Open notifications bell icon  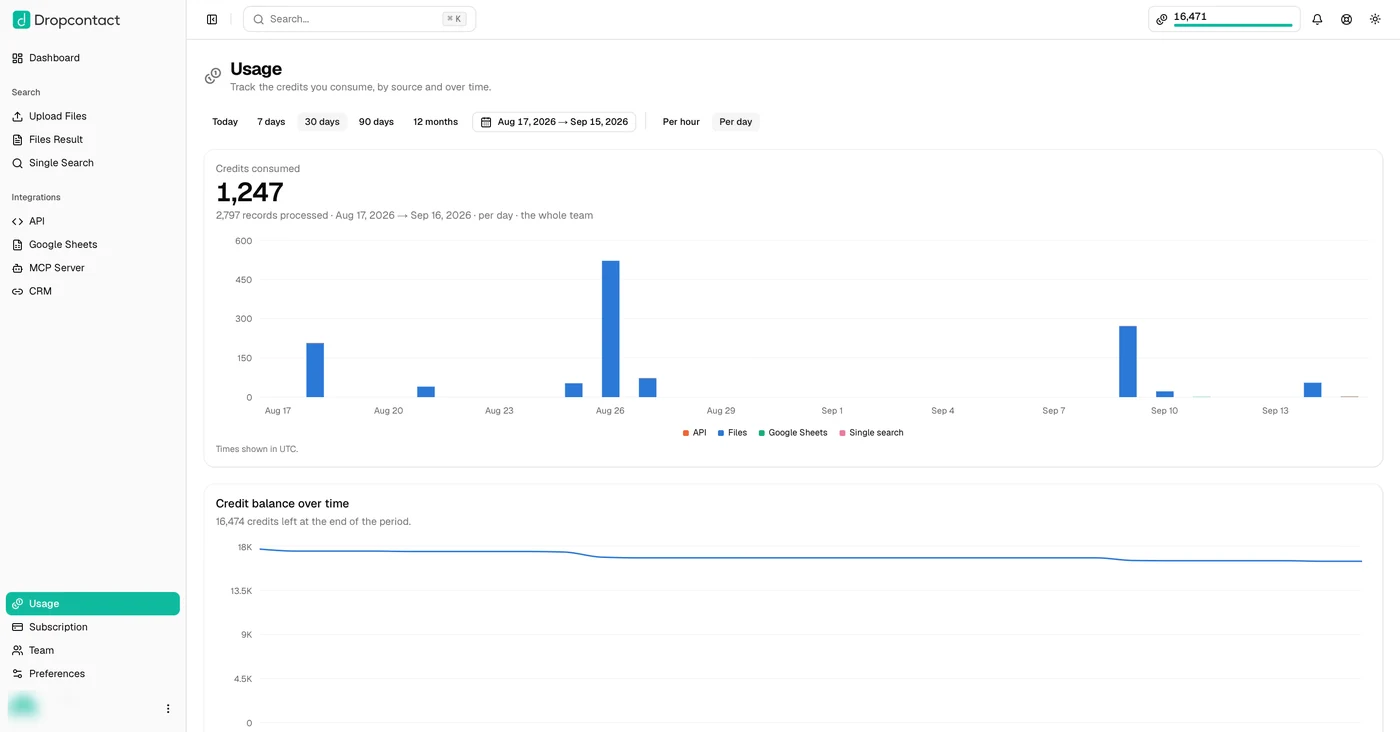pos(1317,19)
